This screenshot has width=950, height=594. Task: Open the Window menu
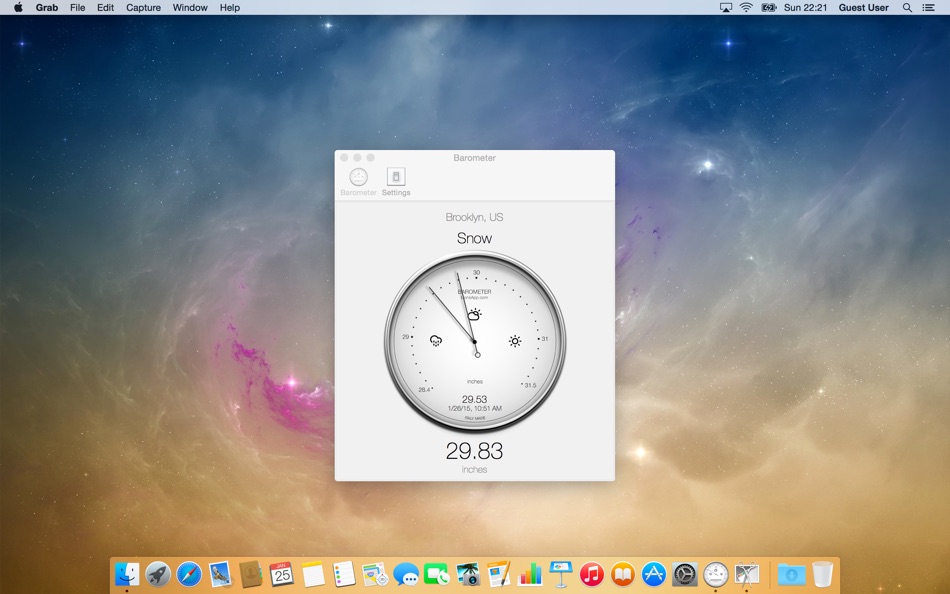(189, 7)
